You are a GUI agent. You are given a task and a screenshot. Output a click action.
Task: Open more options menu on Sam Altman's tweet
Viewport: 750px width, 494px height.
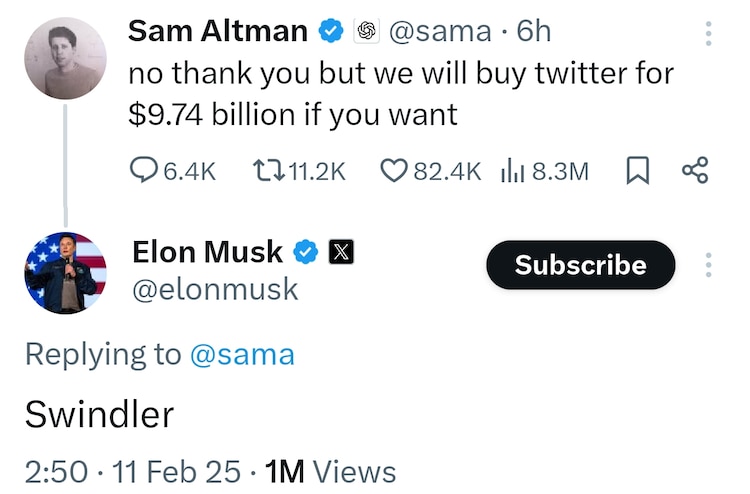tap(709, 32)
